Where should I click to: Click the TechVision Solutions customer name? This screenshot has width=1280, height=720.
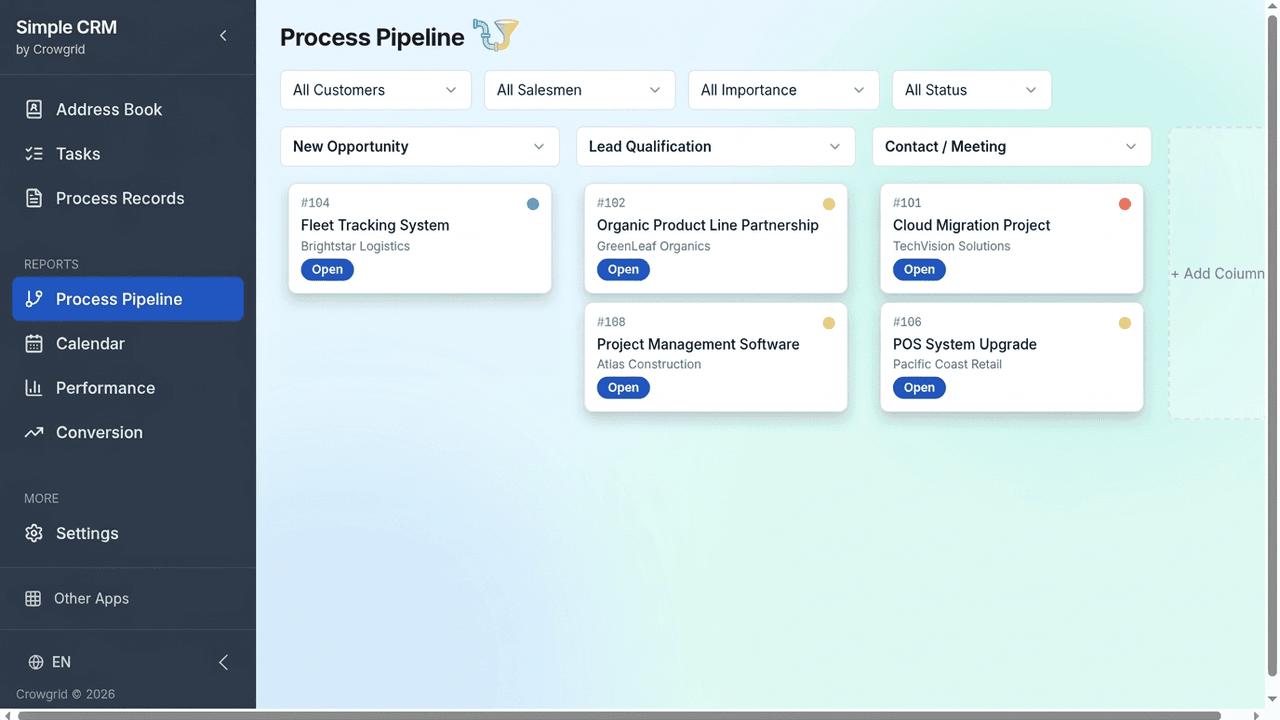(951, 246)
